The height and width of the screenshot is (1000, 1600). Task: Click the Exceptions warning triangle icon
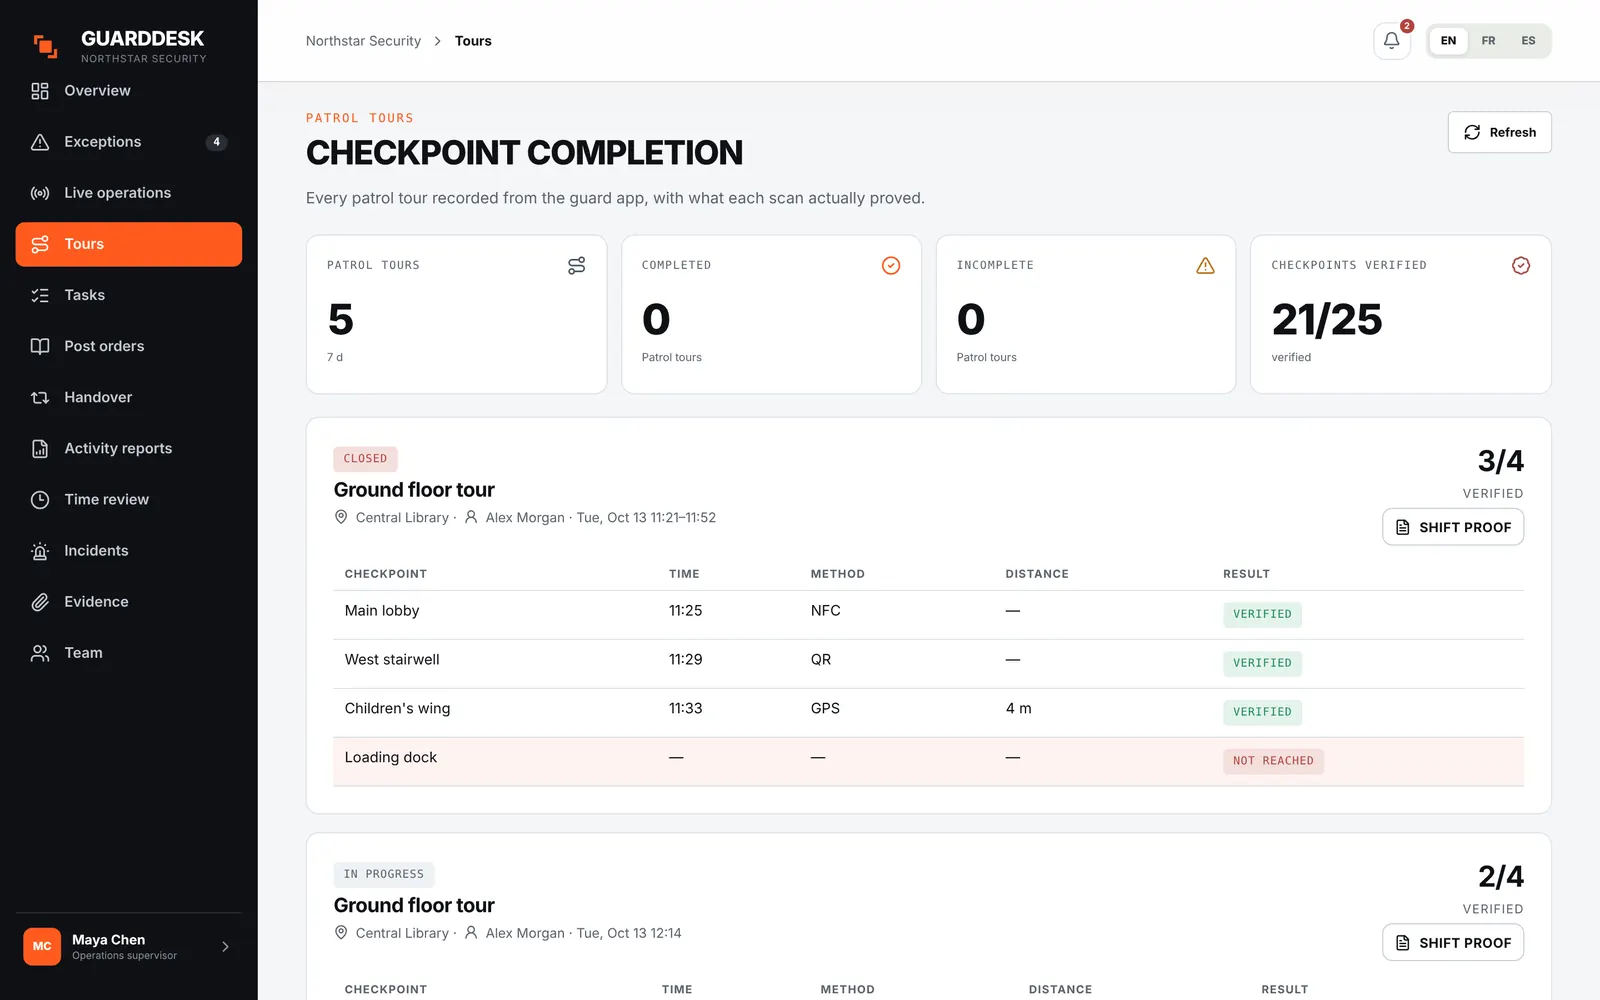coord(40,142)
